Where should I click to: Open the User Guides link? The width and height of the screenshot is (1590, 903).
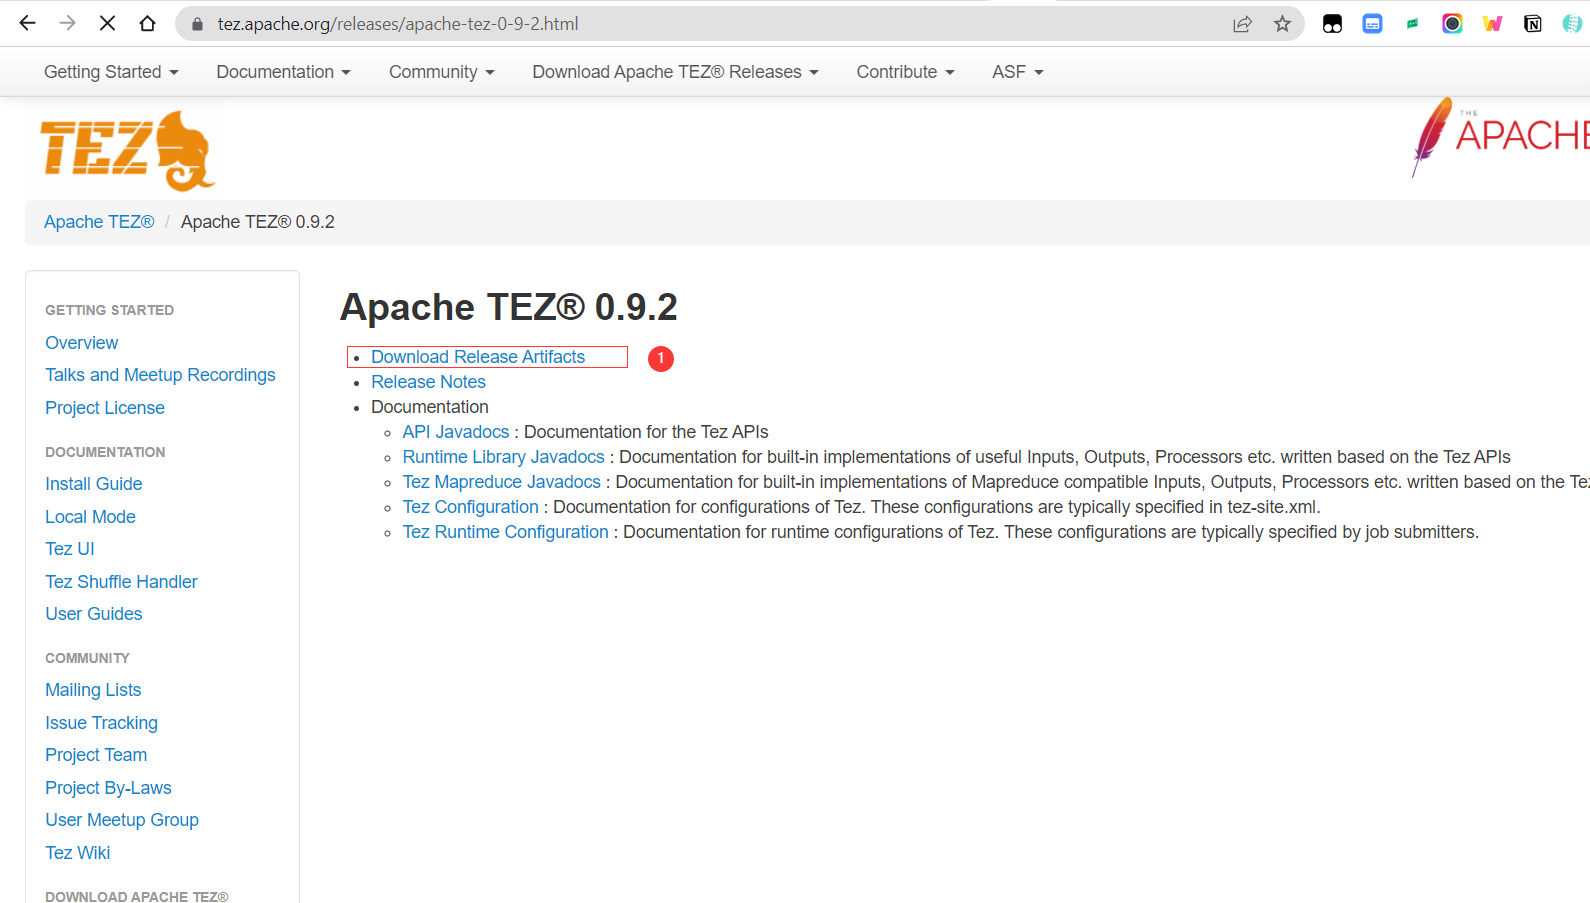[93, 614]
